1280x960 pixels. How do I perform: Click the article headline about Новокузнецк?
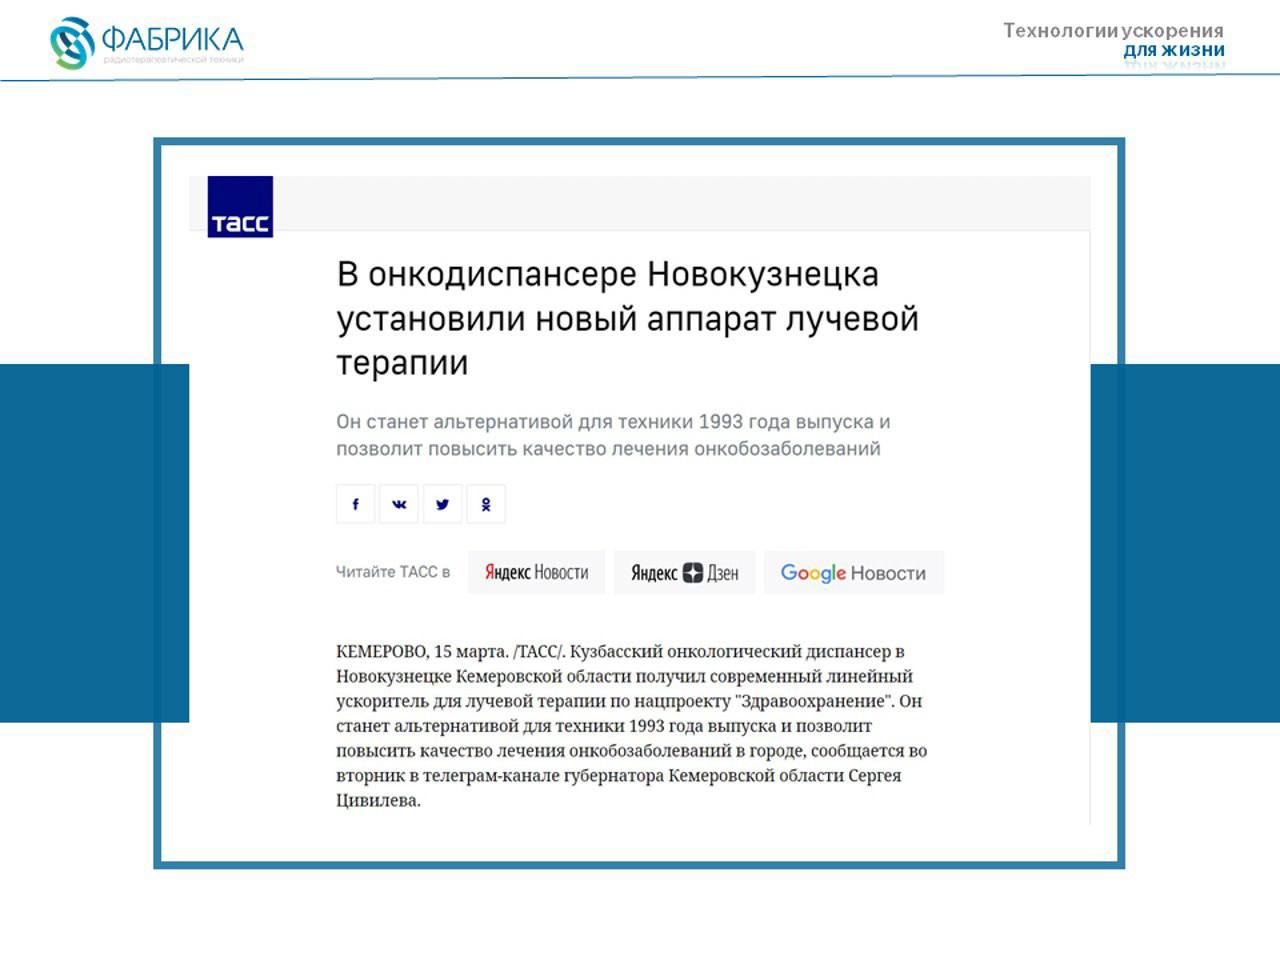coord(627,318)
